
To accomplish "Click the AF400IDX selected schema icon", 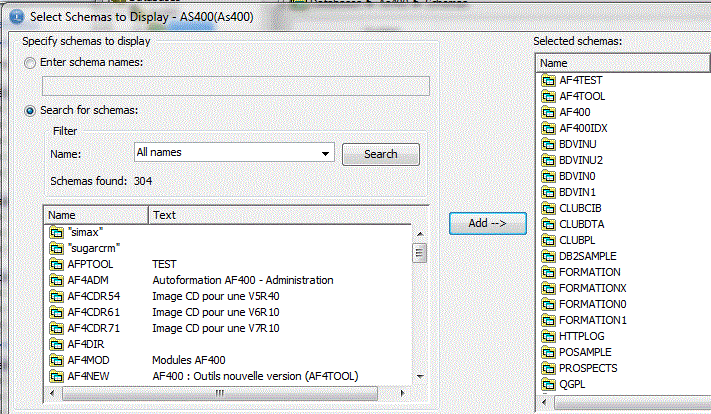I will [x=548, y=129].
